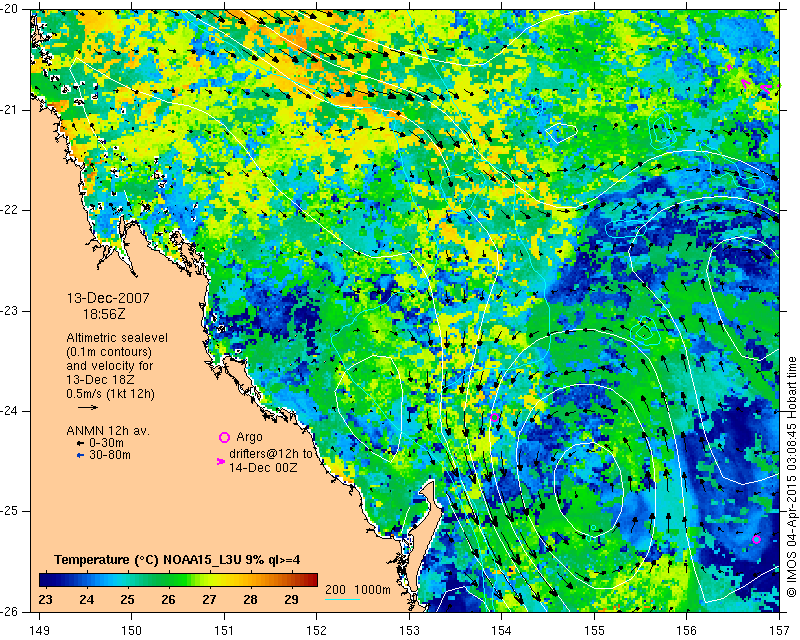Click the 'Temperature (°C) NOAA15_L3U 9% ql>=4' title

coord(177,560)
